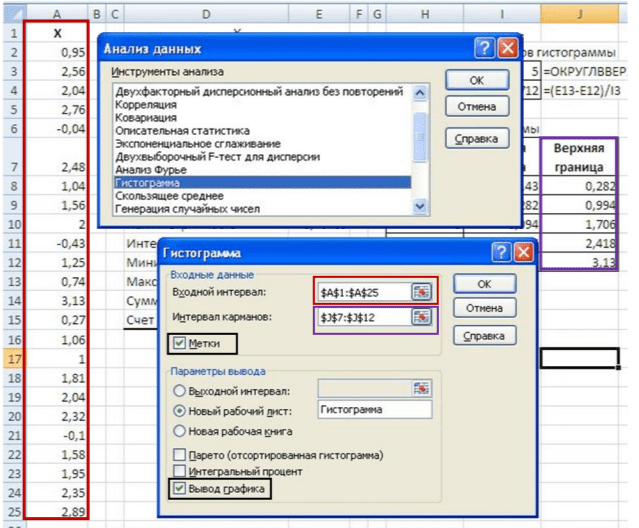Screen dimensions: 639x528
Task: Click help question icon in Гистограмма title
Action: click(501, 254)
